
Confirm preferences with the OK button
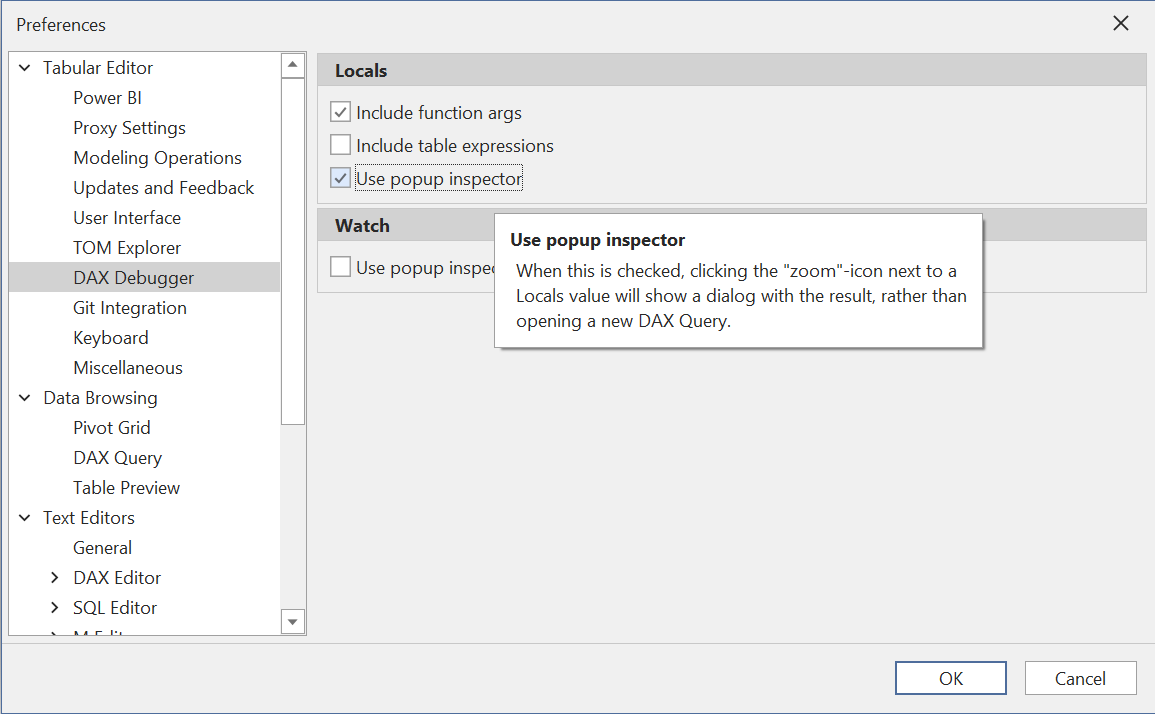(x=950, y=677)
